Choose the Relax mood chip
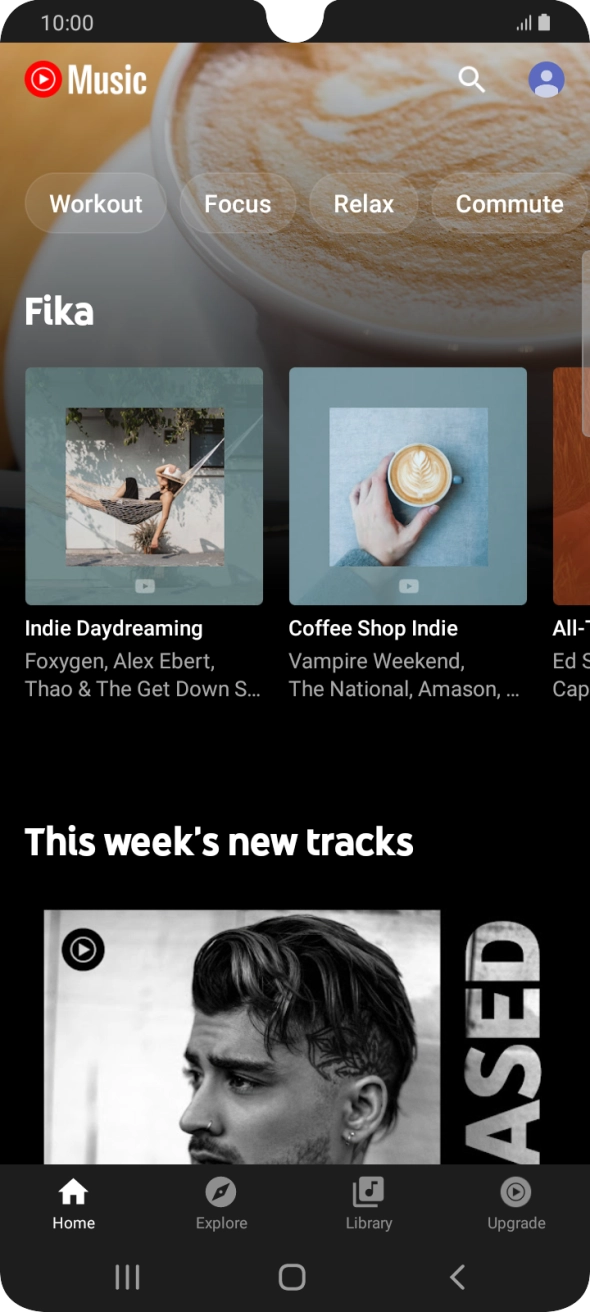Viewport: 590px width, 1312px height. (x=363, y=203)
